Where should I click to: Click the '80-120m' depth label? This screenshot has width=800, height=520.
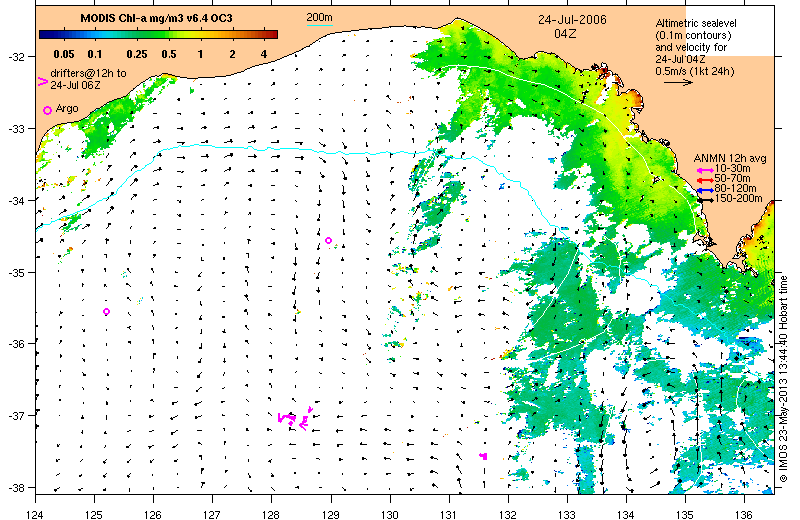tap(735, 188)
